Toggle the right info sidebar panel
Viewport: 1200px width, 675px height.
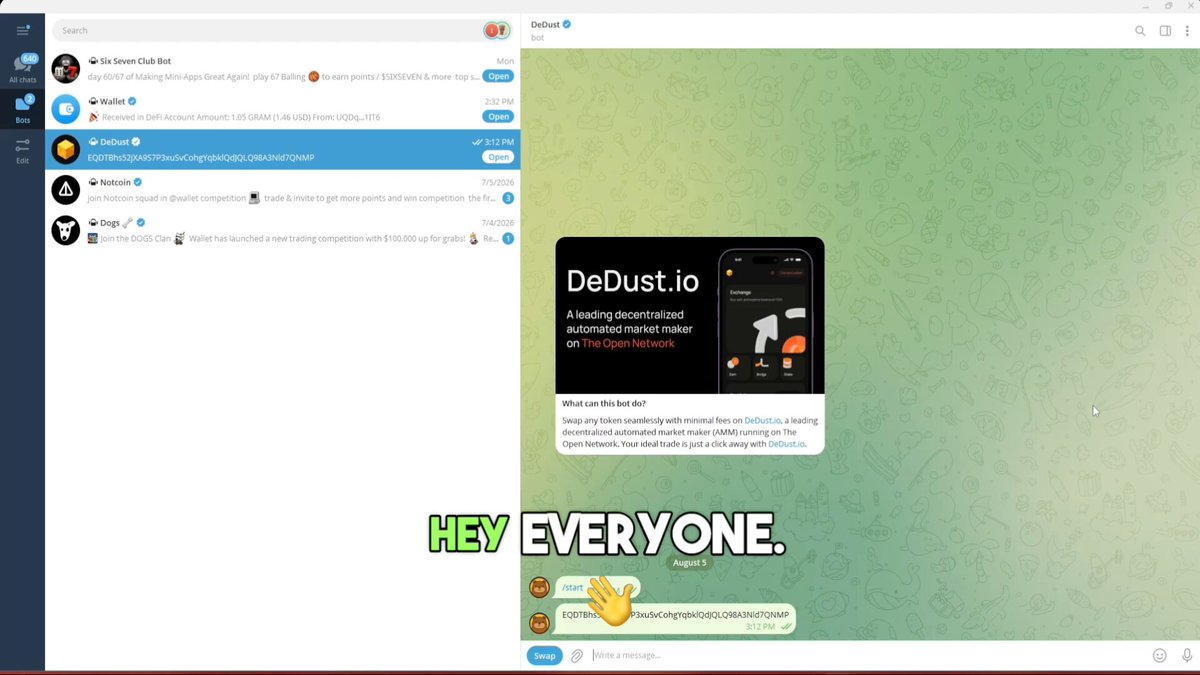pos(1165,31)
